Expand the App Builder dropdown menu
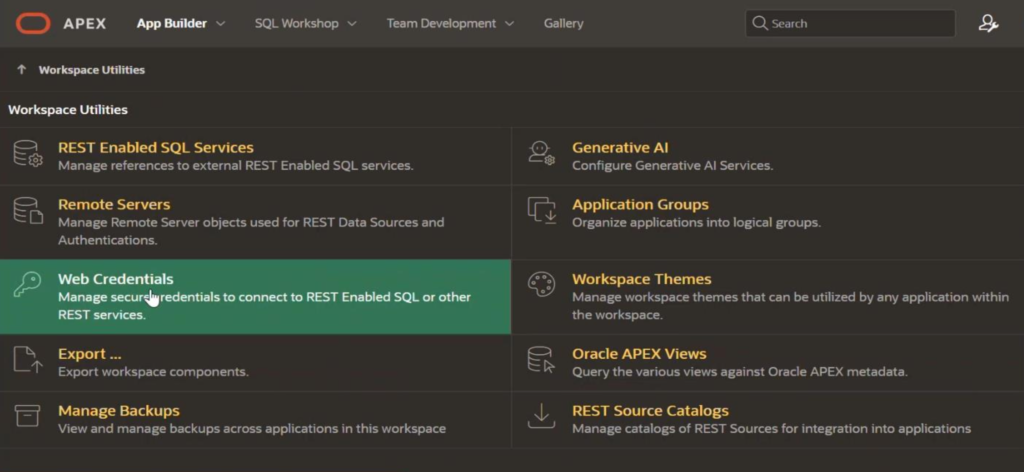The image size is (1024, 472). pyautogui.click(x=220, y=23)
